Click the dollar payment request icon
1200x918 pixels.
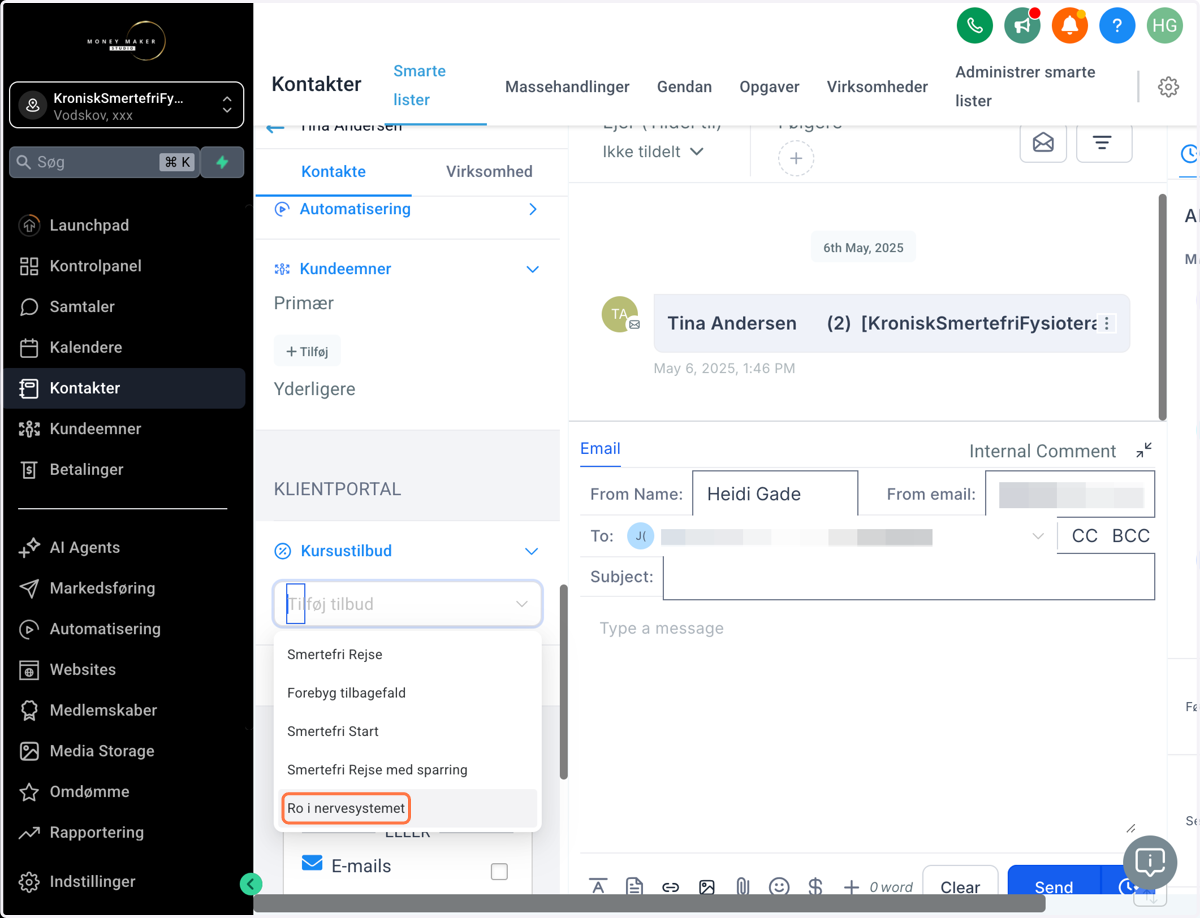[815, 886]
